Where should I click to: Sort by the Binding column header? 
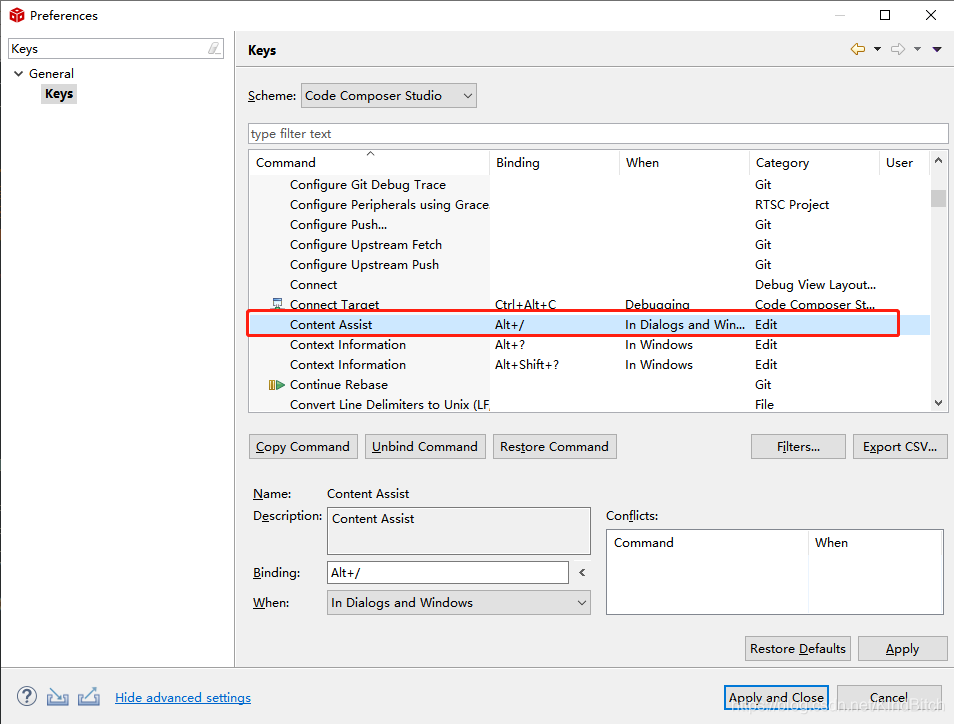coord(554,162)
